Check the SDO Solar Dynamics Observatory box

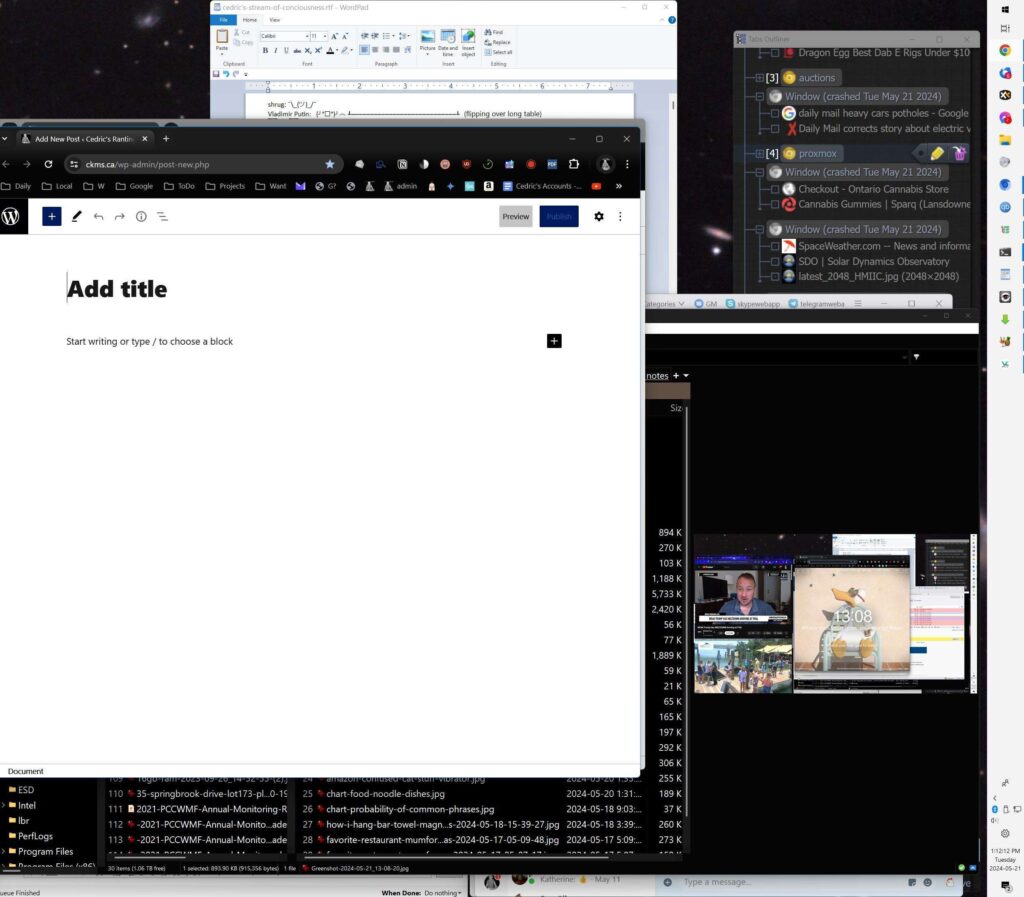coord(775,262)
